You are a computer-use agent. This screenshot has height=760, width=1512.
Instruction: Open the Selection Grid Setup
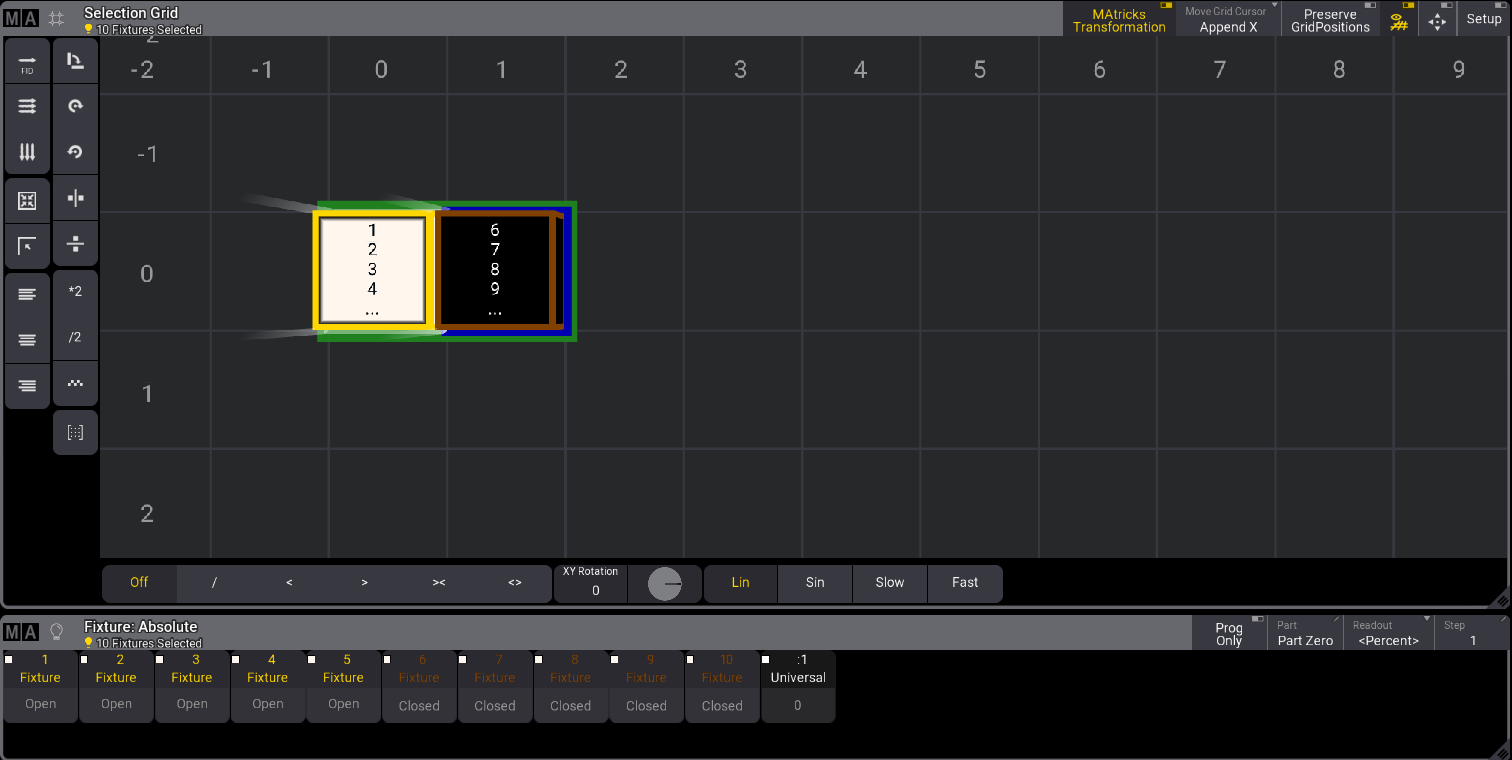click(1483, 19)
